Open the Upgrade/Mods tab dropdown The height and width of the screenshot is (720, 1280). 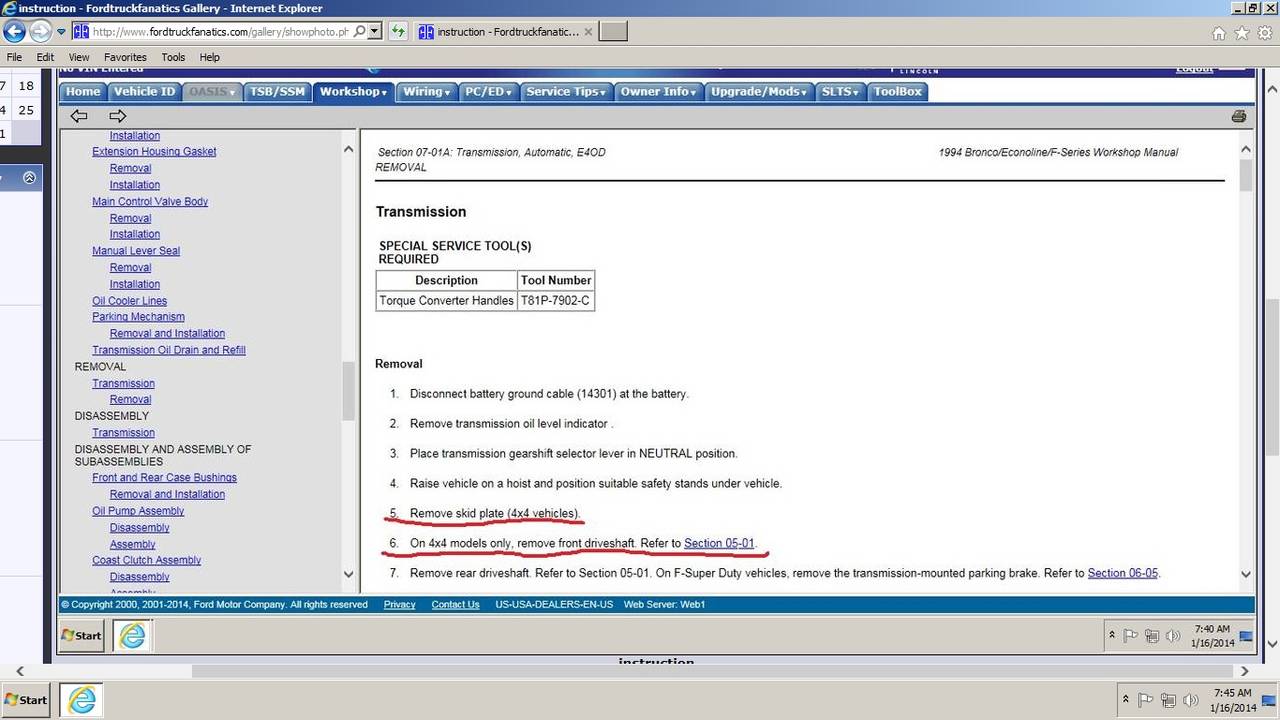click(760, 91)
